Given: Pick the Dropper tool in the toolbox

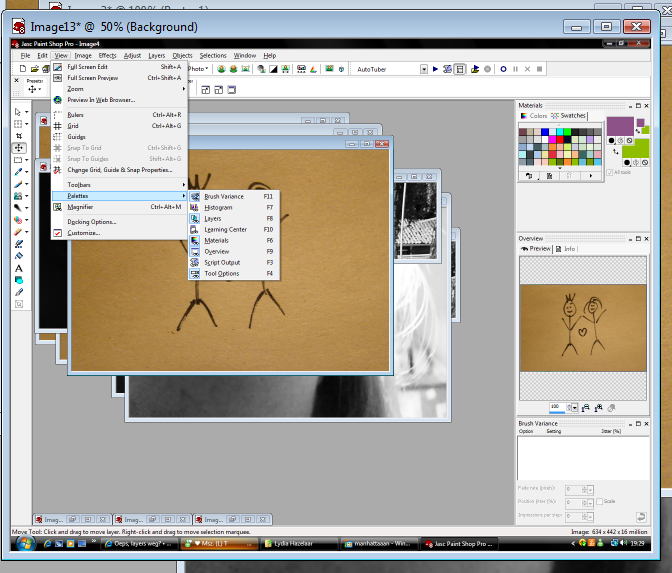Looking at the screenshot, I should click(x=19, y=172).
